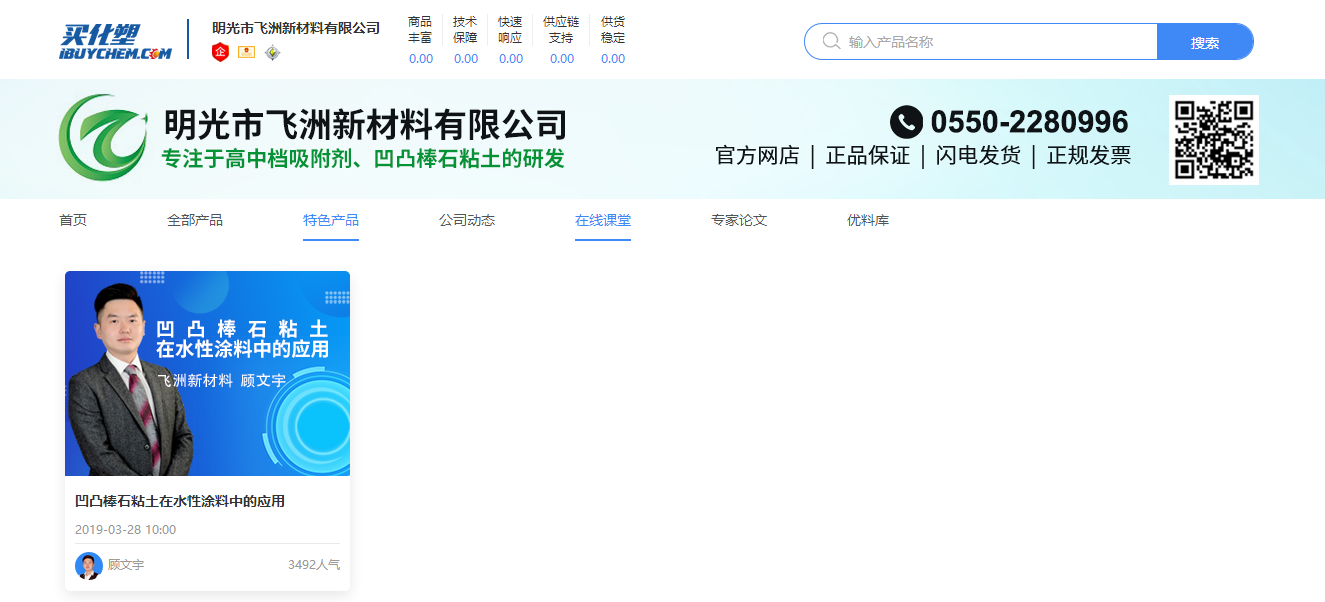The width and height of the screenshot is (1325, 602).
Task: Click the iBuyChem site logo
Action: tap(115, 41)
